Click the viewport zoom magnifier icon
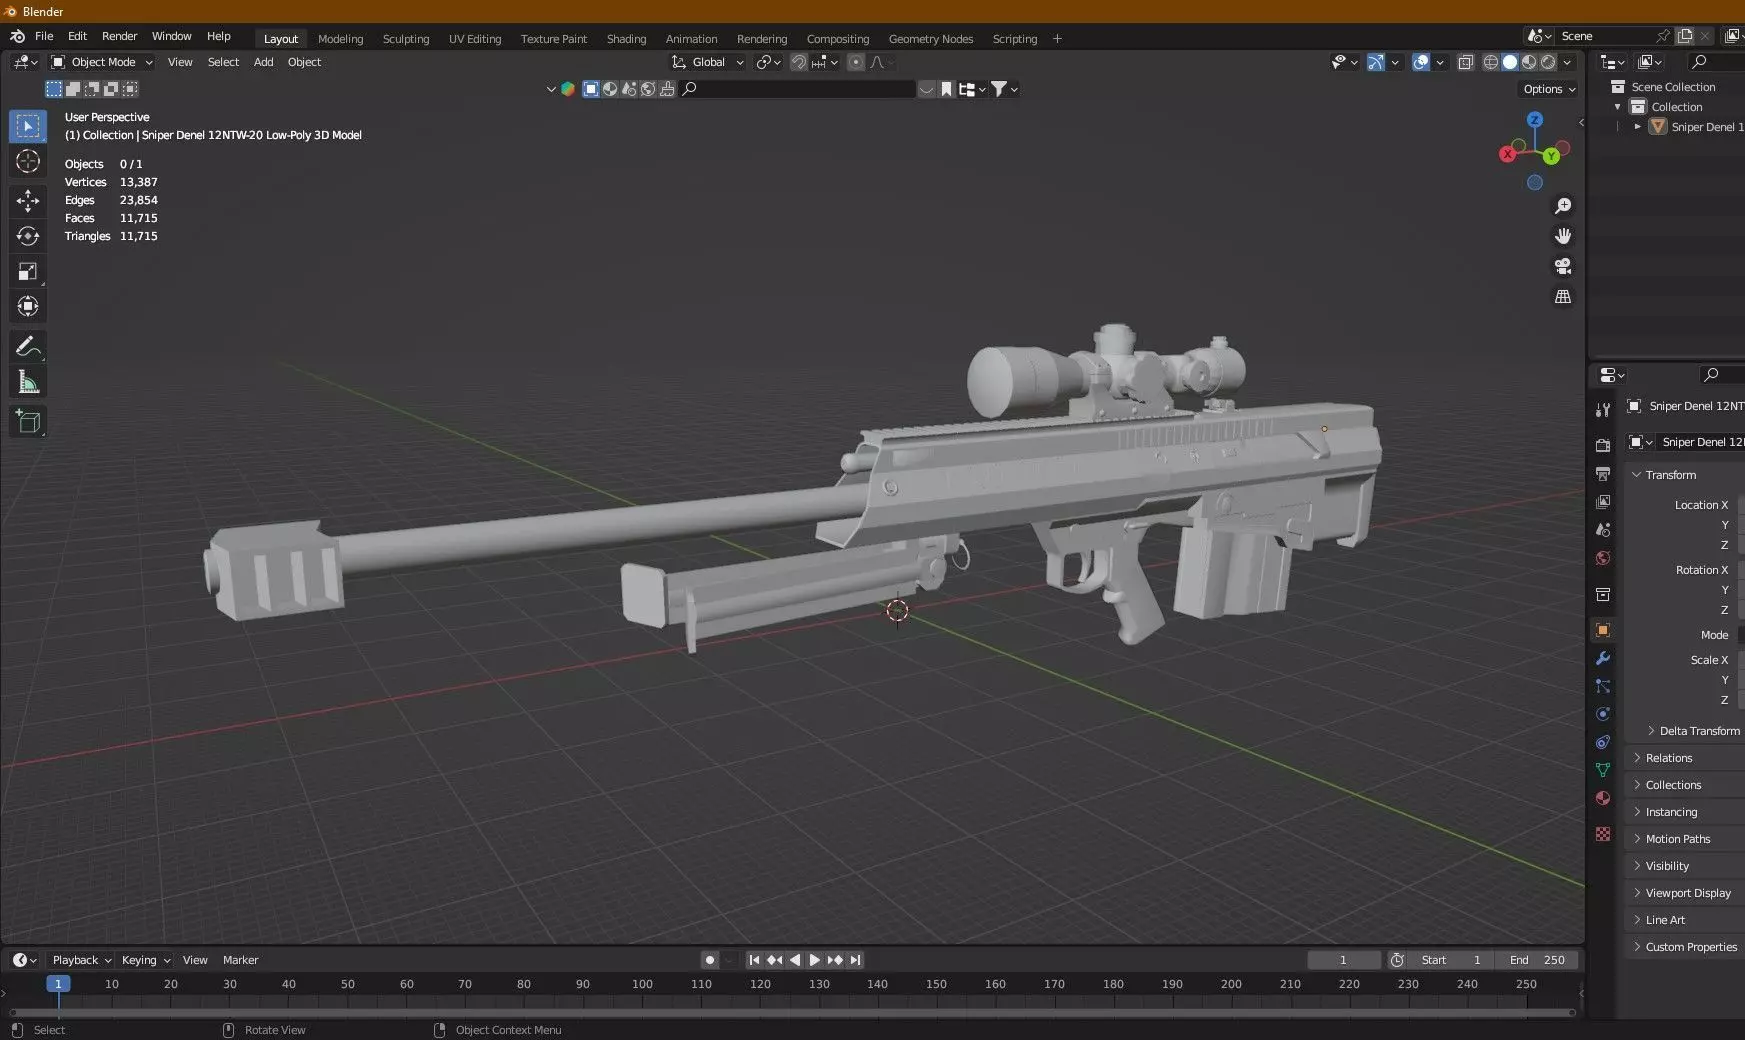The height and width of the screenshot is (1040, 1745). (x=1563, y=206)
